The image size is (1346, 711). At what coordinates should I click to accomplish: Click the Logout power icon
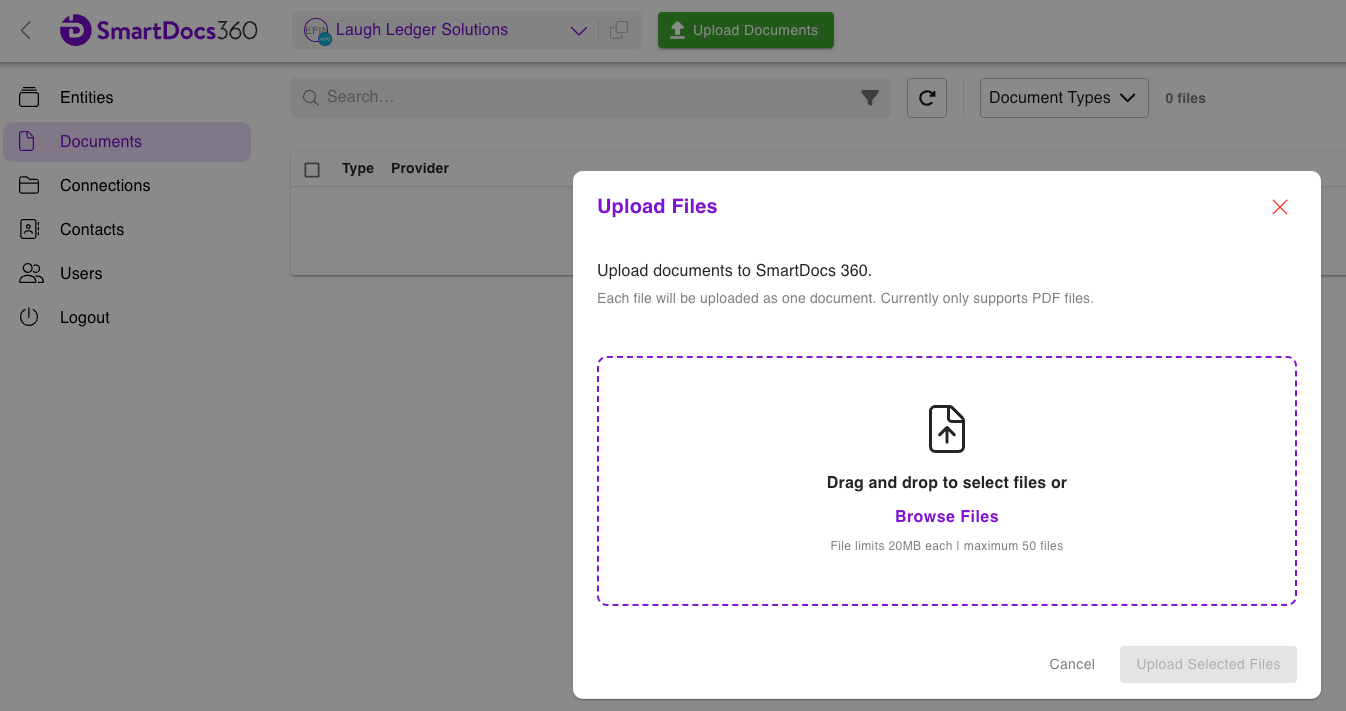coord(30,317)
